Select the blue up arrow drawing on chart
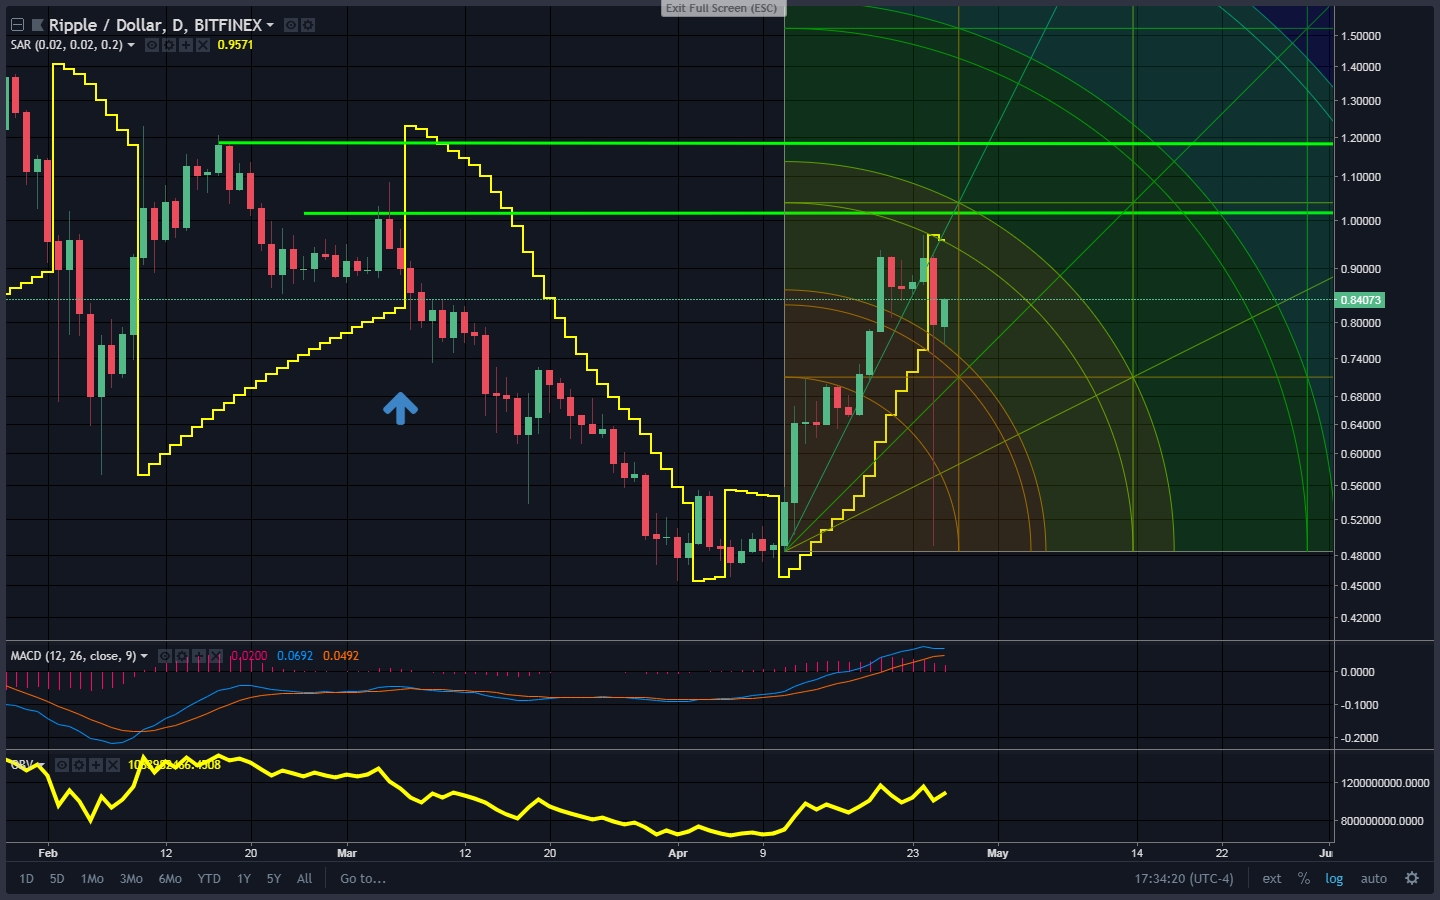This screenshot has height=900, width=1440. pyautogui.click(x=400, y=407)
